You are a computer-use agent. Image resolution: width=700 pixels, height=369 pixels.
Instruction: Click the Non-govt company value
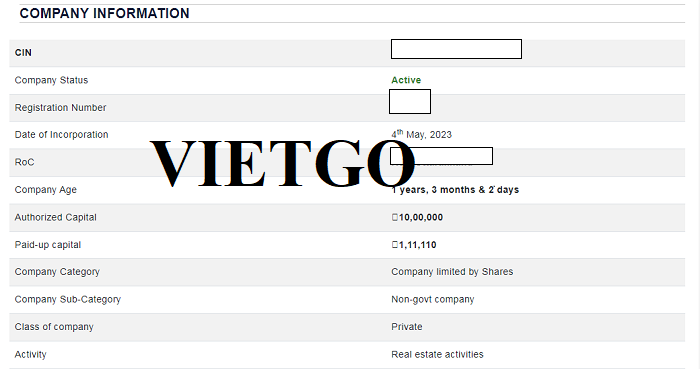coord(433,299)
